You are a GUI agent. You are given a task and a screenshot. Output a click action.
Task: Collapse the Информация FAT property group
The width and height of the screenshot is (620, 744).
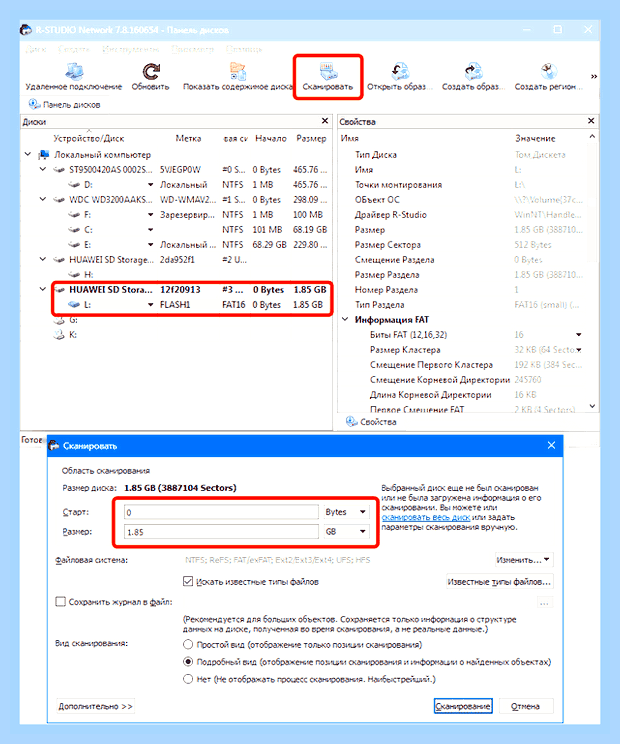click(345, 319)
